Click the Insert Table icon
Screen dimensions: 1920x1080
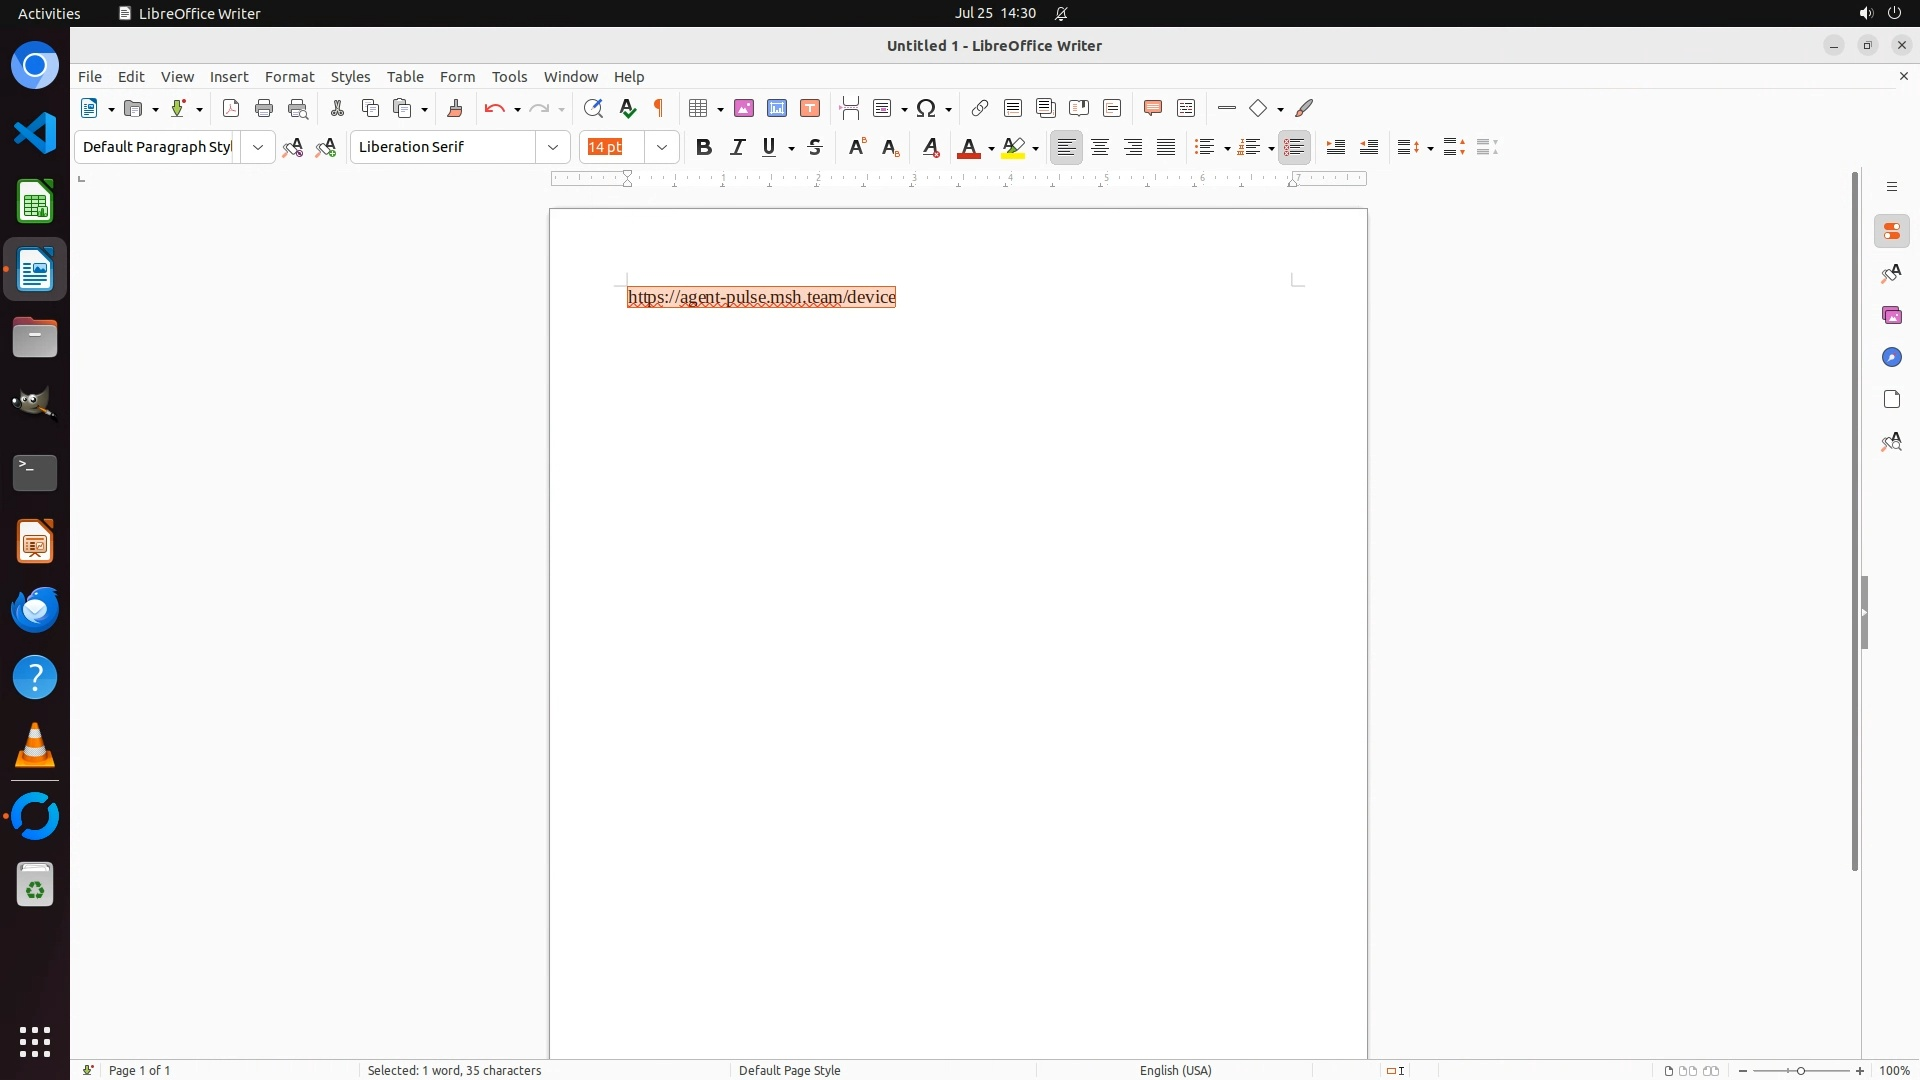[699, 108]
